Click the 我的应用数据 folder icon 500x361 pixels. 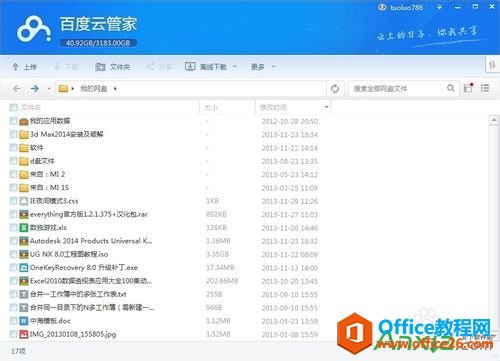(x=23, y=121)
